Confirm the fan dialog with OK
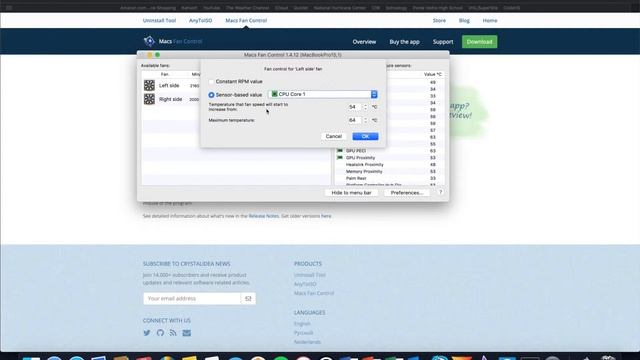640x360 pixels. click(365, 136)
